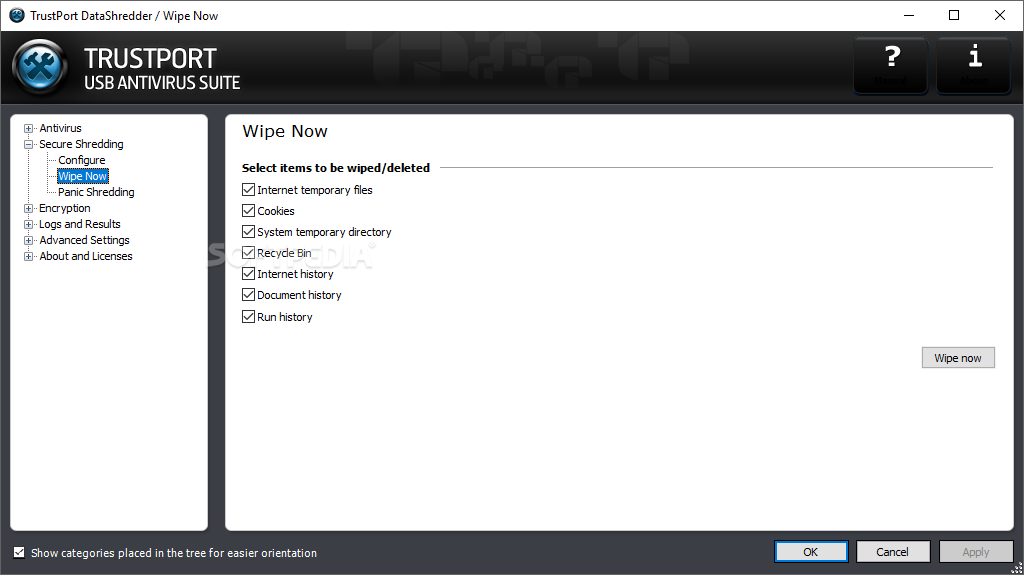Select Advanced Settings category

click(84, 240)
